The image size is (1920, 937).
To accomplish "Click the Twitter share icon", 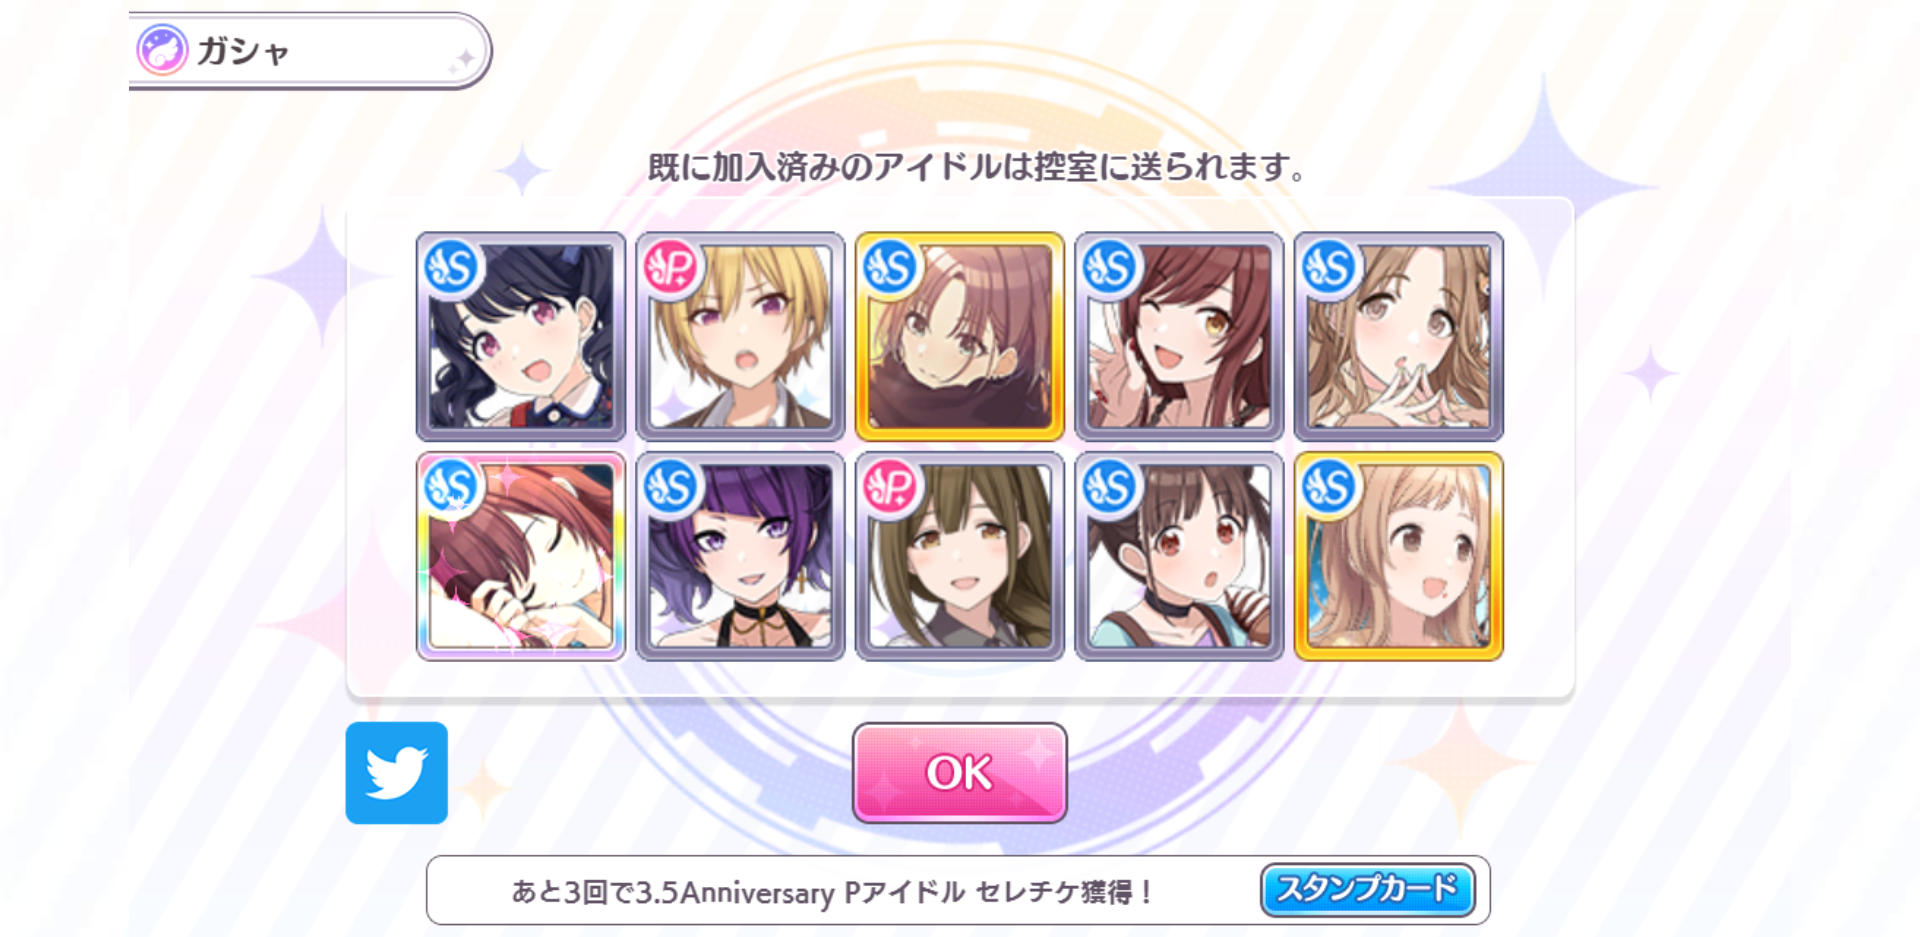I will [x=396, y=772].
